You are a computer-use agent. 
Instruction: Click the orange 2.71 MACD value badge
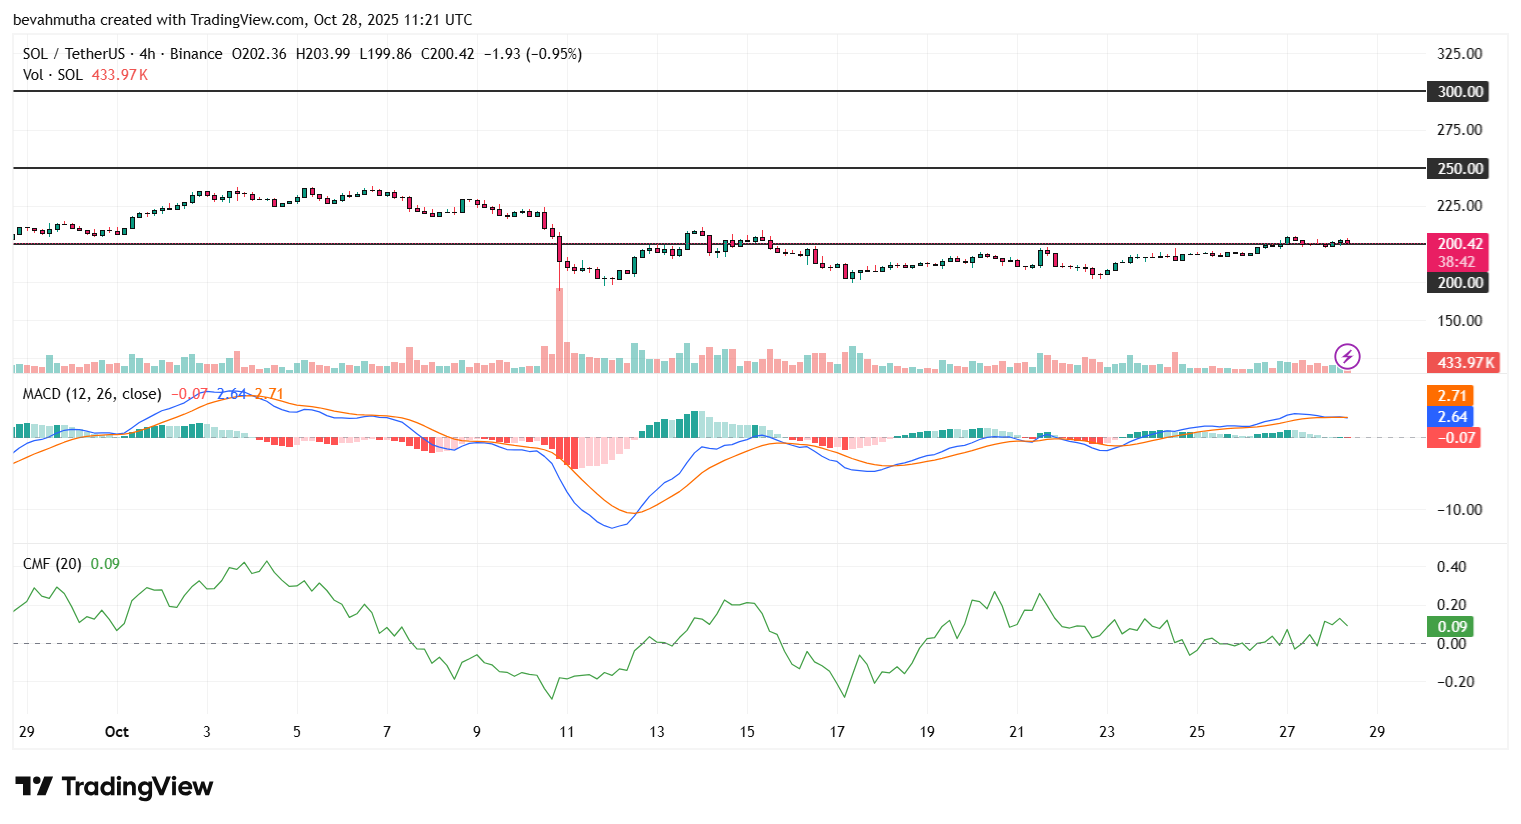(1451, 396)
